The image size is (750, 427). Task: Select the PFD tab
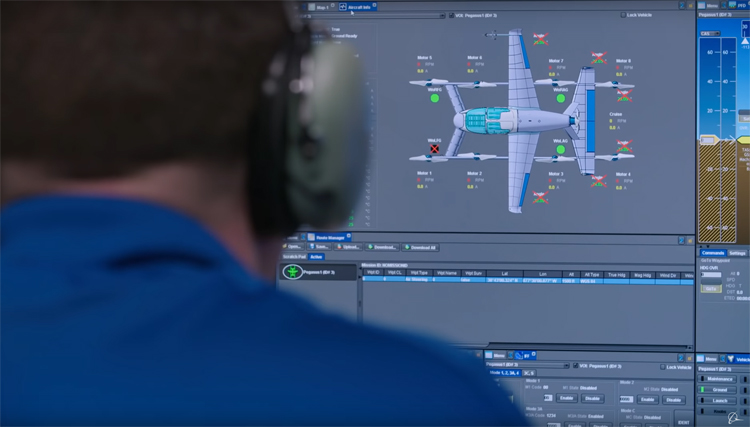click(739, 5)
